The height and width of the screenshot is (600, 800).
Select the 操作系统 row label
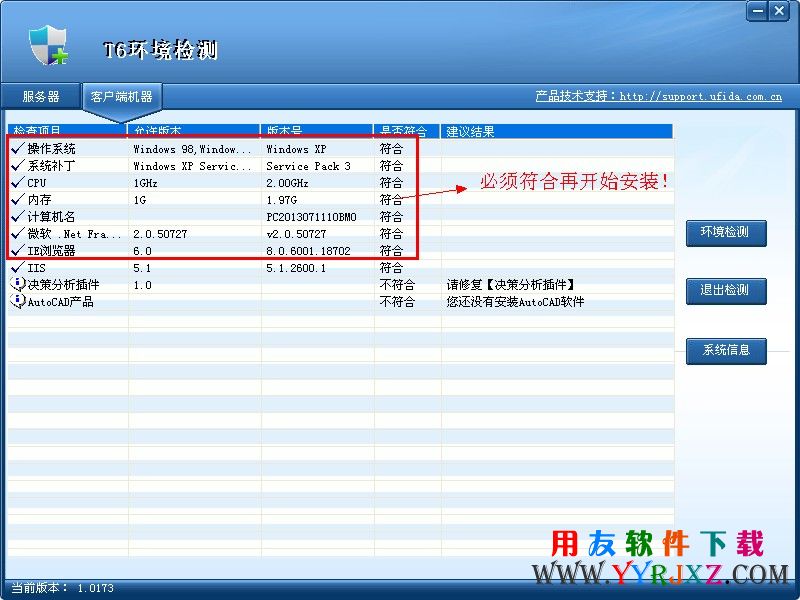coord(52,148)
